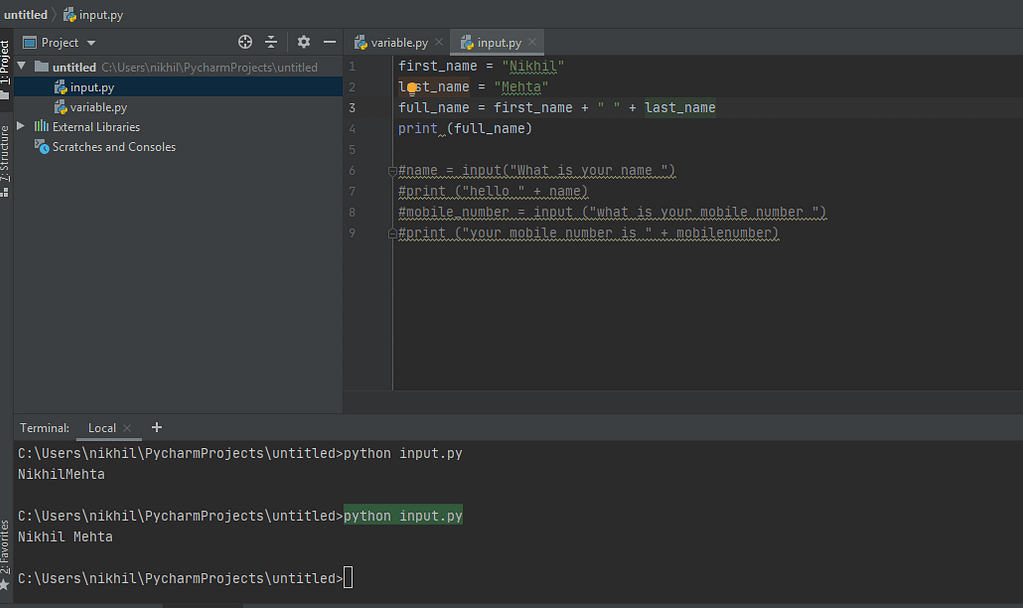Click the "Nikhil" string on line 1
This screenshot has height=608, width=1023.
click(533, 66)
